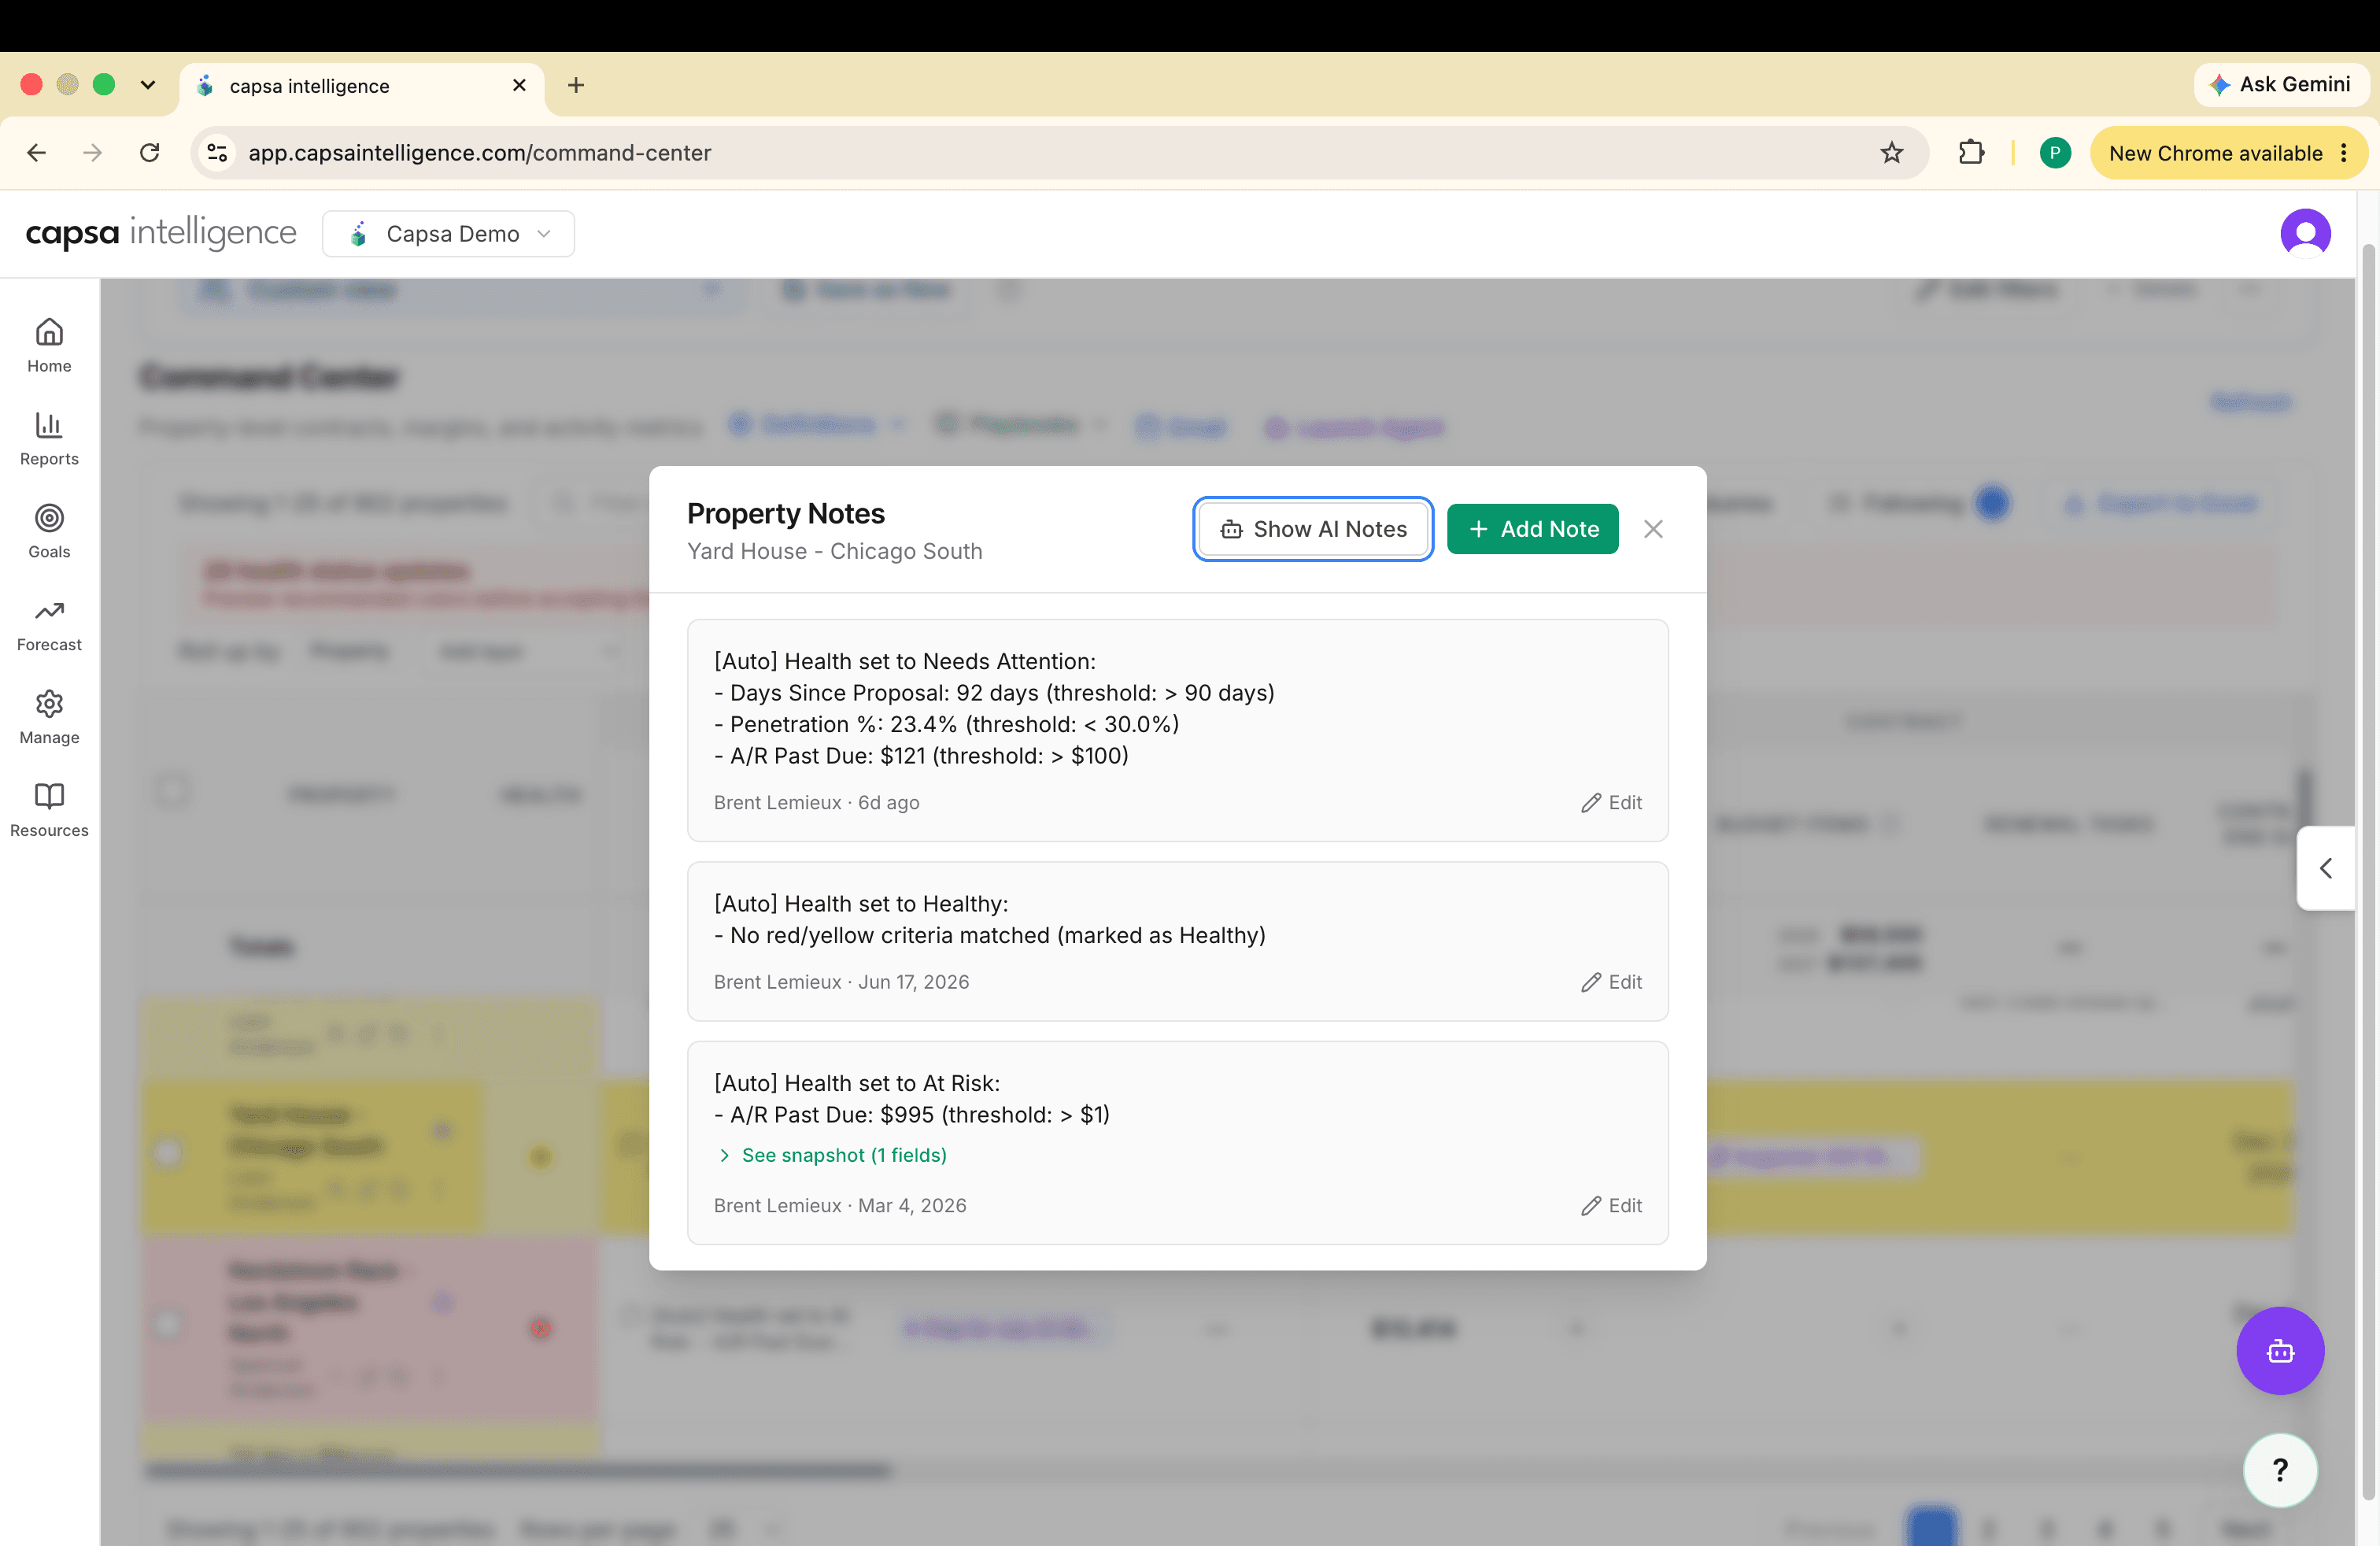Close the Property Notes dialog

pos(1652,529)
